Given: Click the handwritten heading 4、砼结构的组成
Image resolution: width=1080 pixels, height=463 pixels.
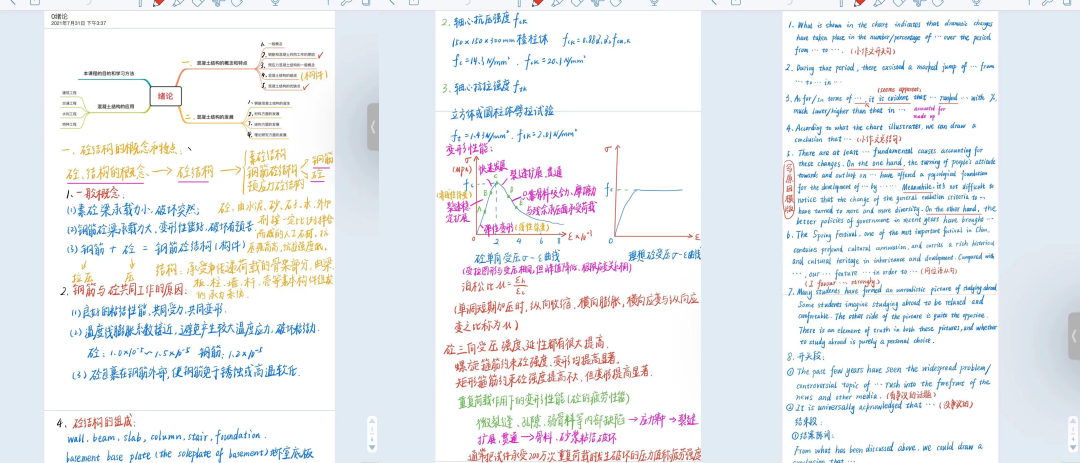Looking at the screenshot, I should [96, 422].
